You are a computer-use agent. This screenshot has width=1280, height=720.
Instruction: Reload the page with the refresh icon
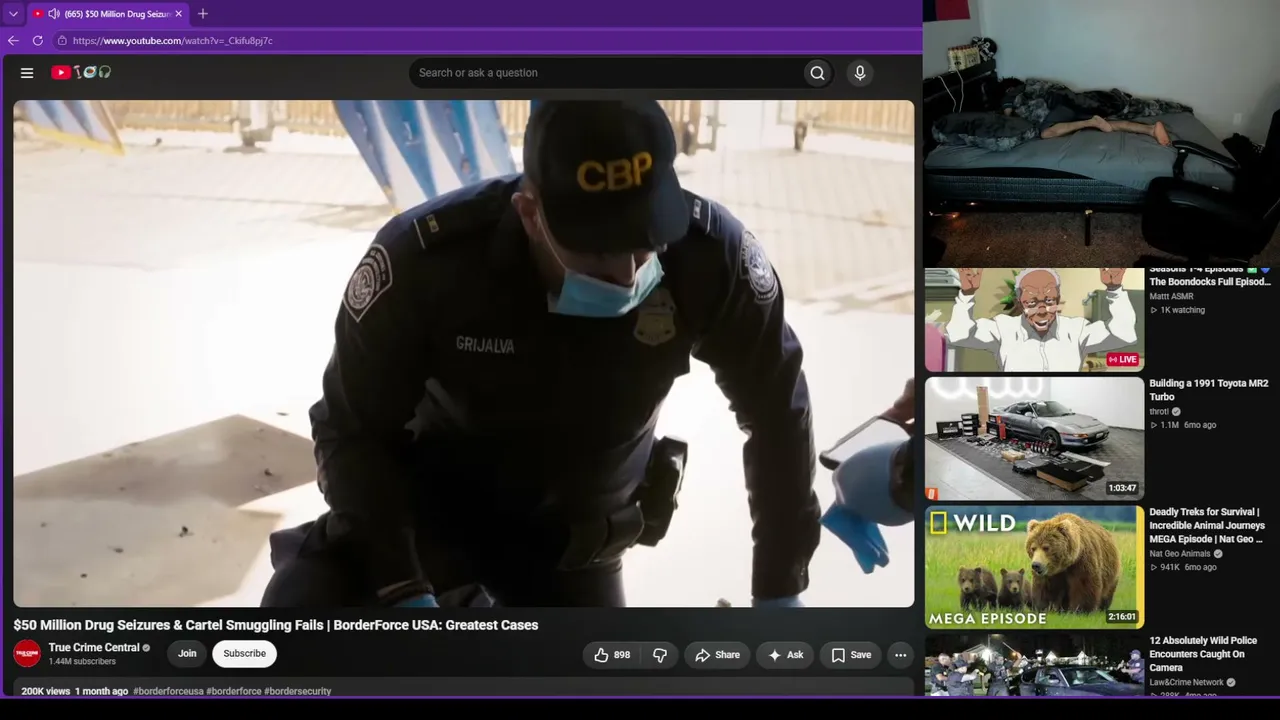pyautogui.click(x=38, y=41)
